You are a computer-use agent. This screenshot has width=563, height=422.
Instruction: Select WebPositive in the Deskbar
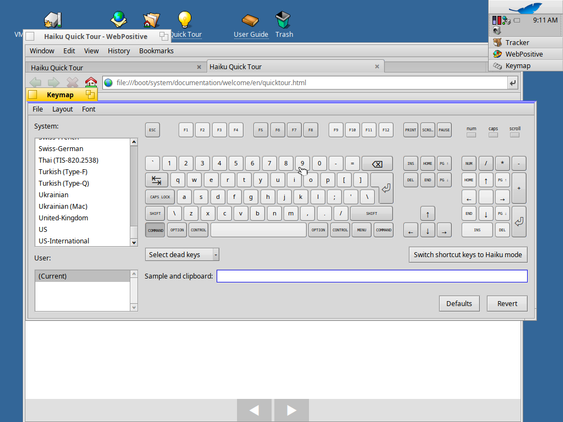(526, 54)
